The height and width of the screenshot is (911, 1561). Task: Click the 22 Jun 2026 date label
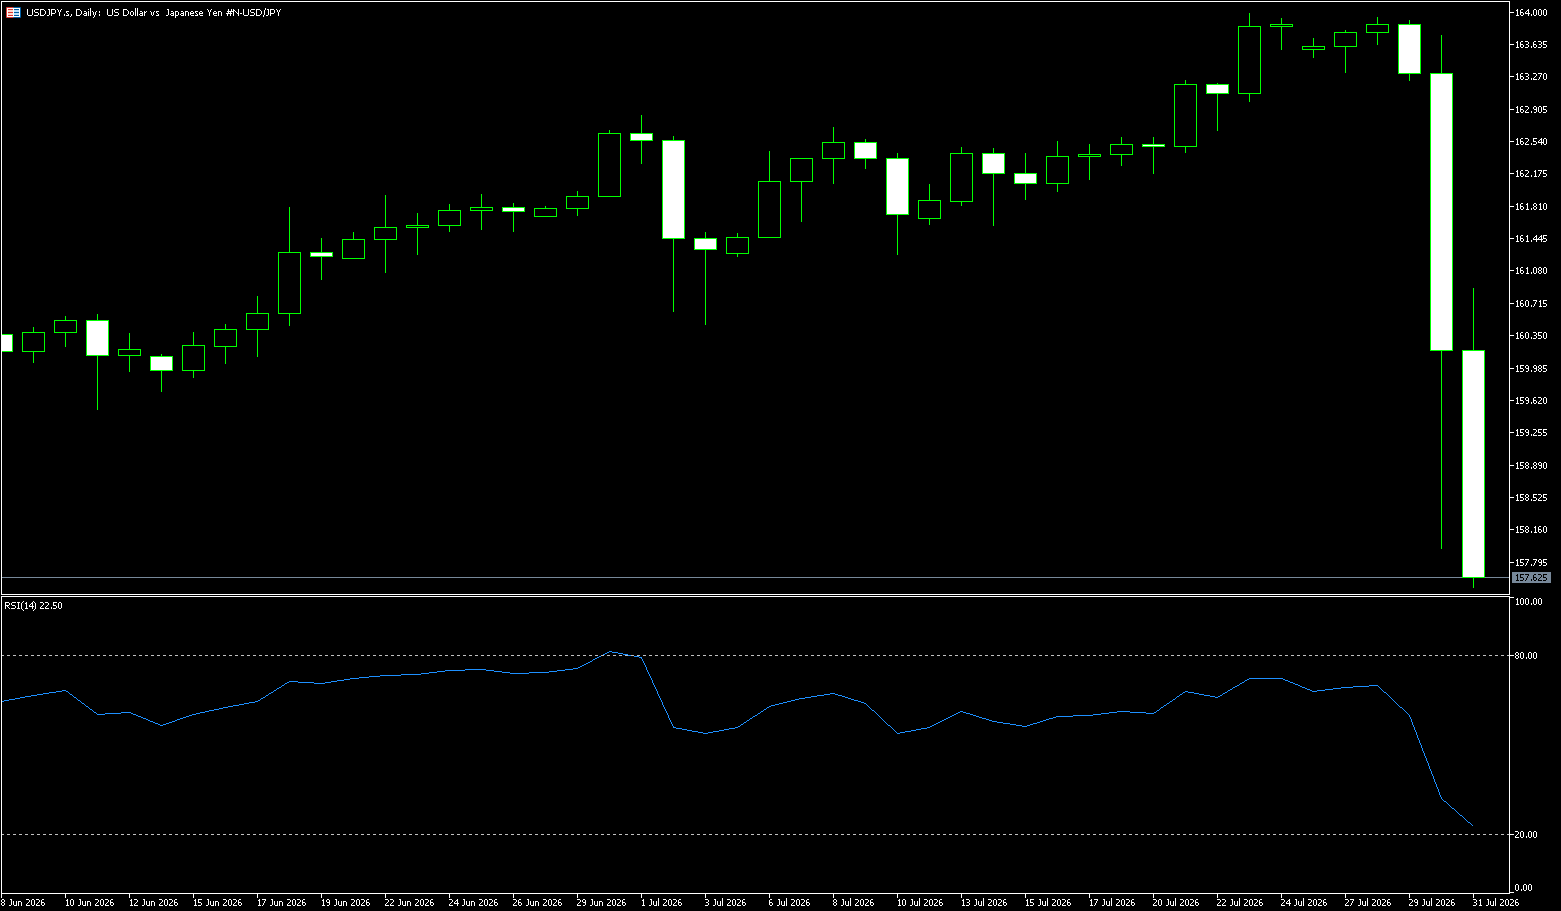pos(409,902)
